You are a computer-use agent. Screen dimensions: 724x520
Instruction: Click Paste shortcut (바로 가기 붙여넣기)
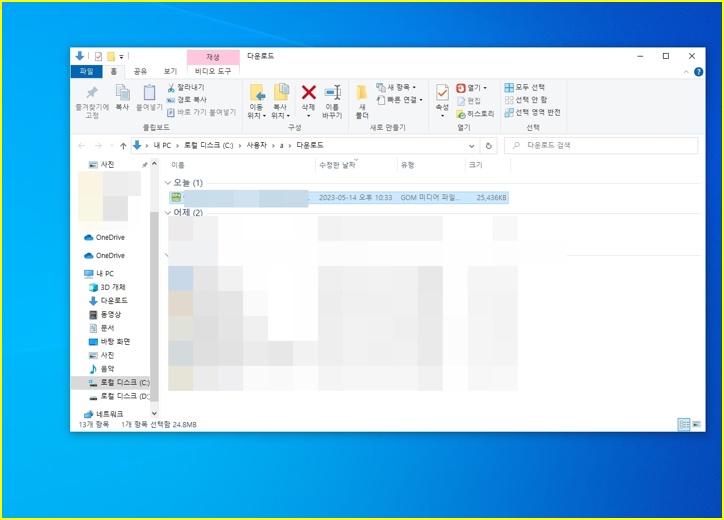pyautogui.click(x=201, y=112)
